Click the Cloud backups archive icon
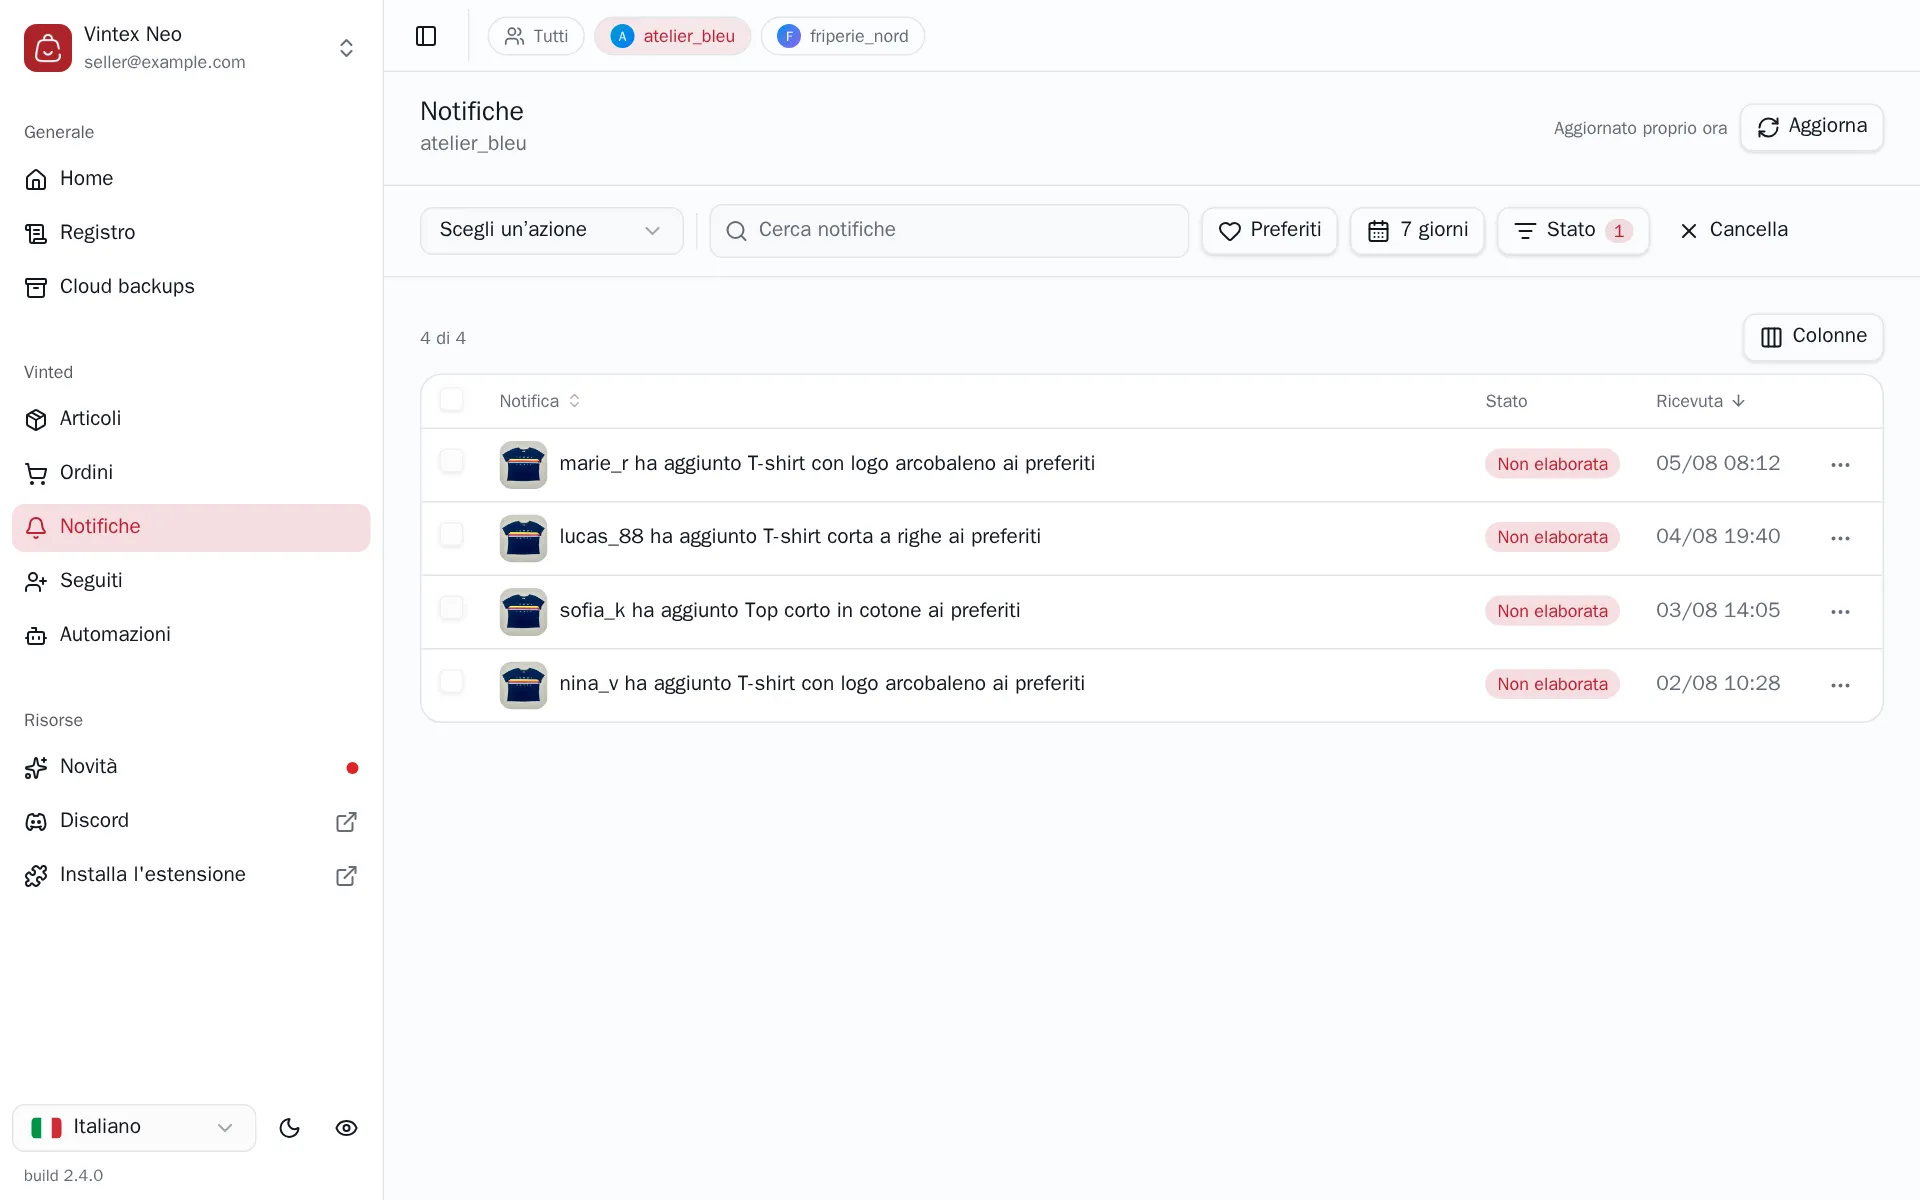This screenshot has width=1920, height=1200. [x=36, y=287]
